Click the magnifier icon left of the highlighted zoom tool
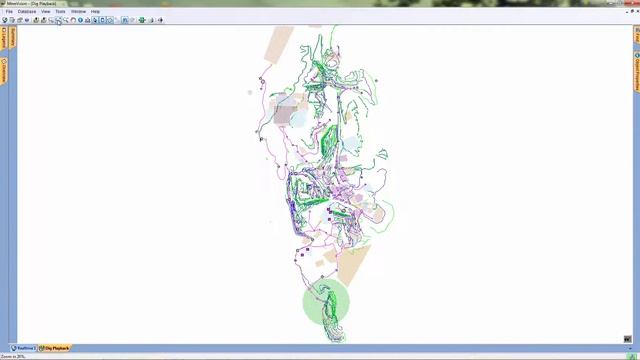Image resolution: width=640 pixels, height=360 pixels. [x=51, y=20]
